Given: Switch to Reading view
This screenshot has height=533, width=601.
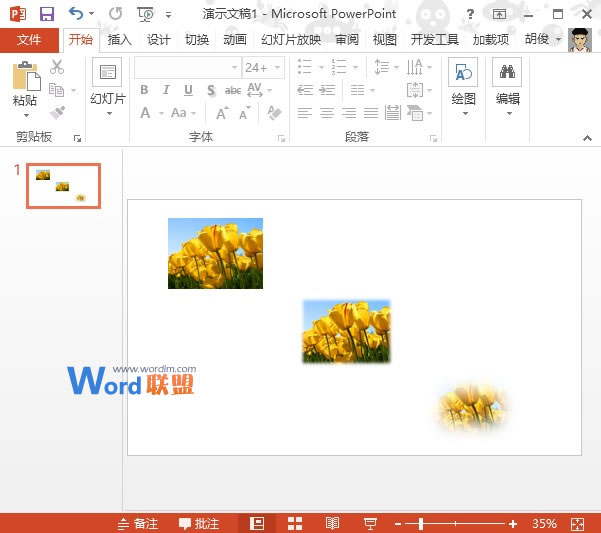Looking at the screenshot, I should pyautogui.click(x=332, y=523).
